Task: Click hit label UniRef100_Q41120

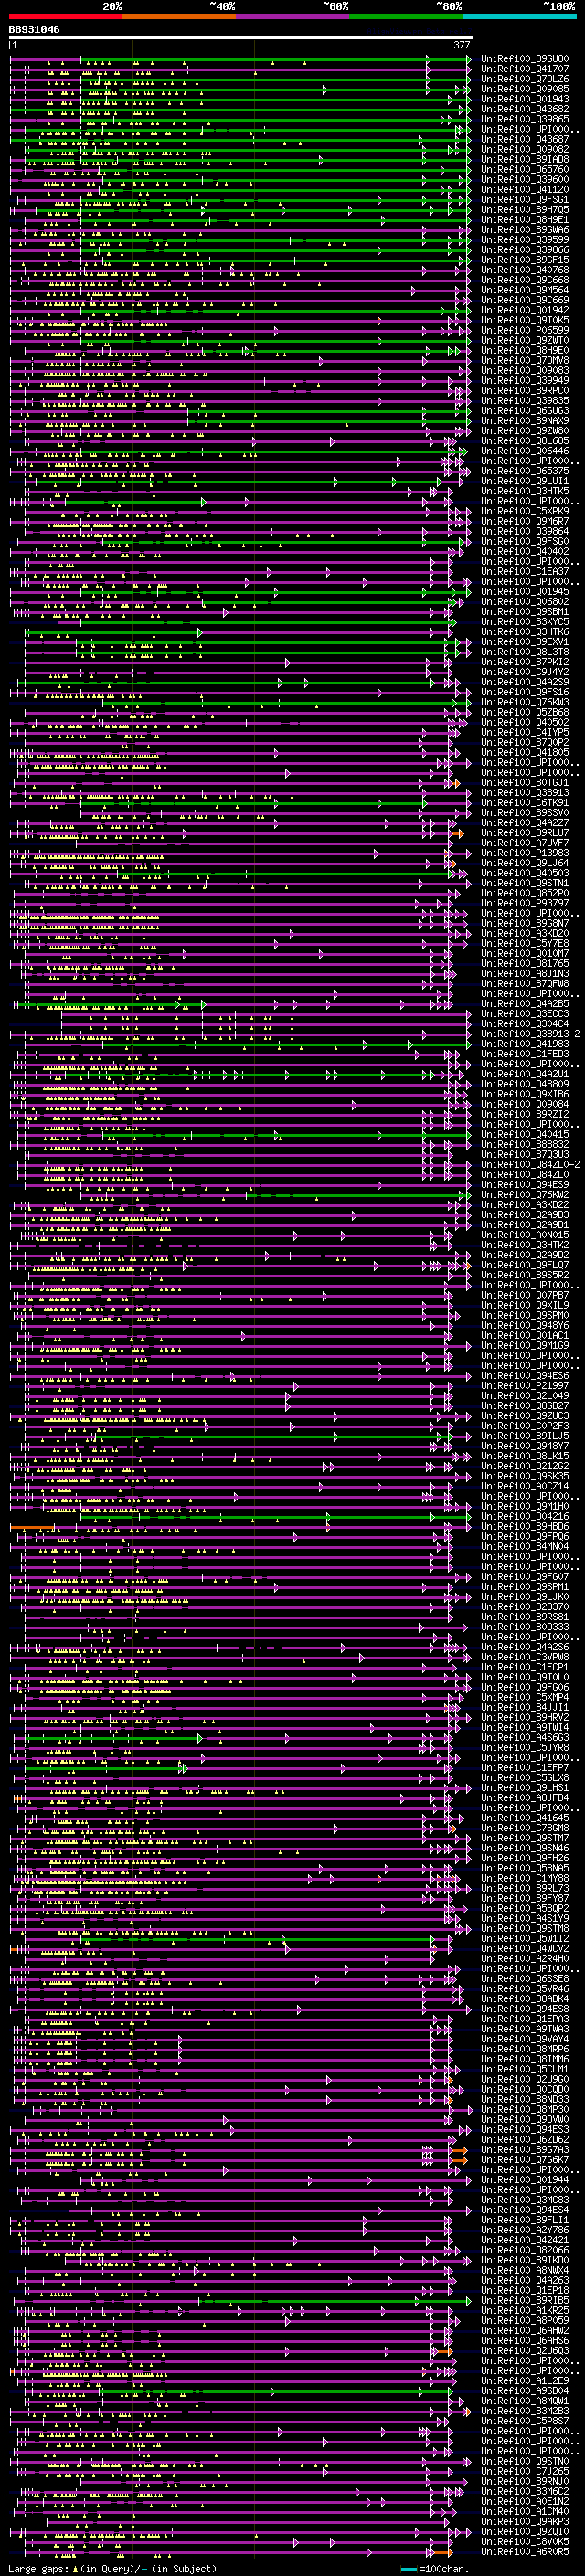Action: [525, 189]
